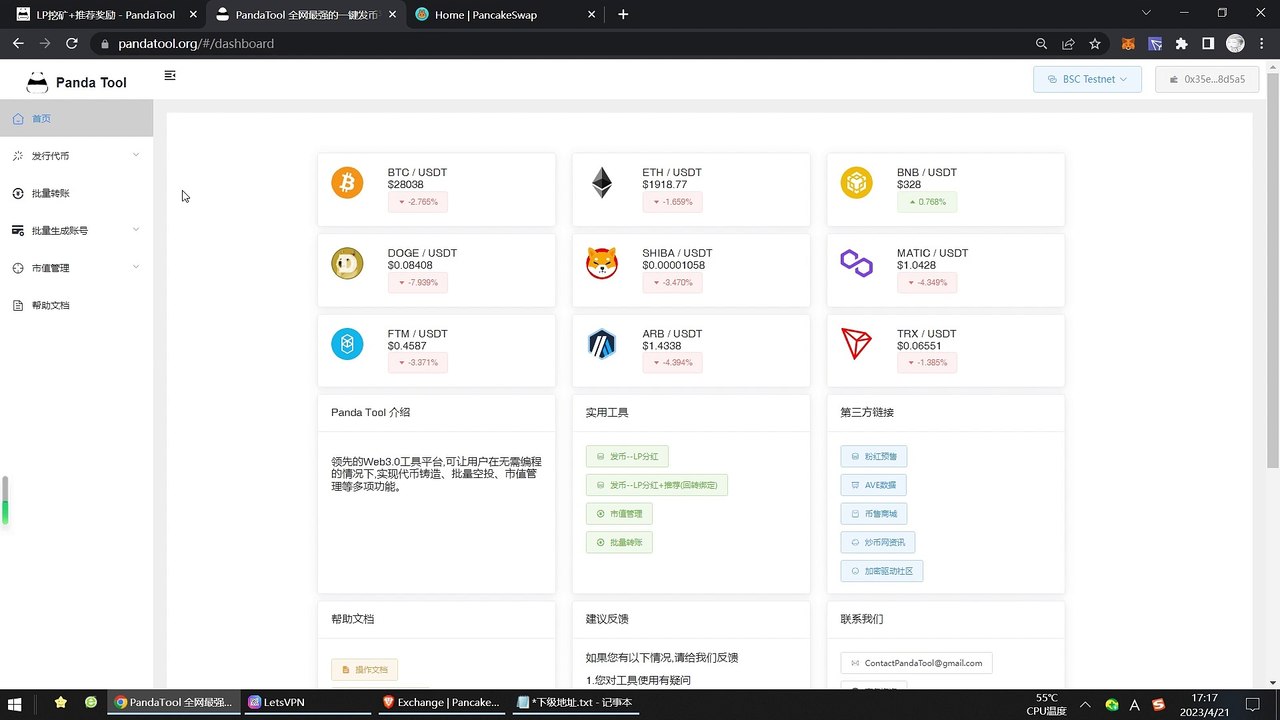Viewport: 1280px width, 720px height.
Task: Click the Tron TRX icon
Action: pyautogui.click(x=856, y=344)
